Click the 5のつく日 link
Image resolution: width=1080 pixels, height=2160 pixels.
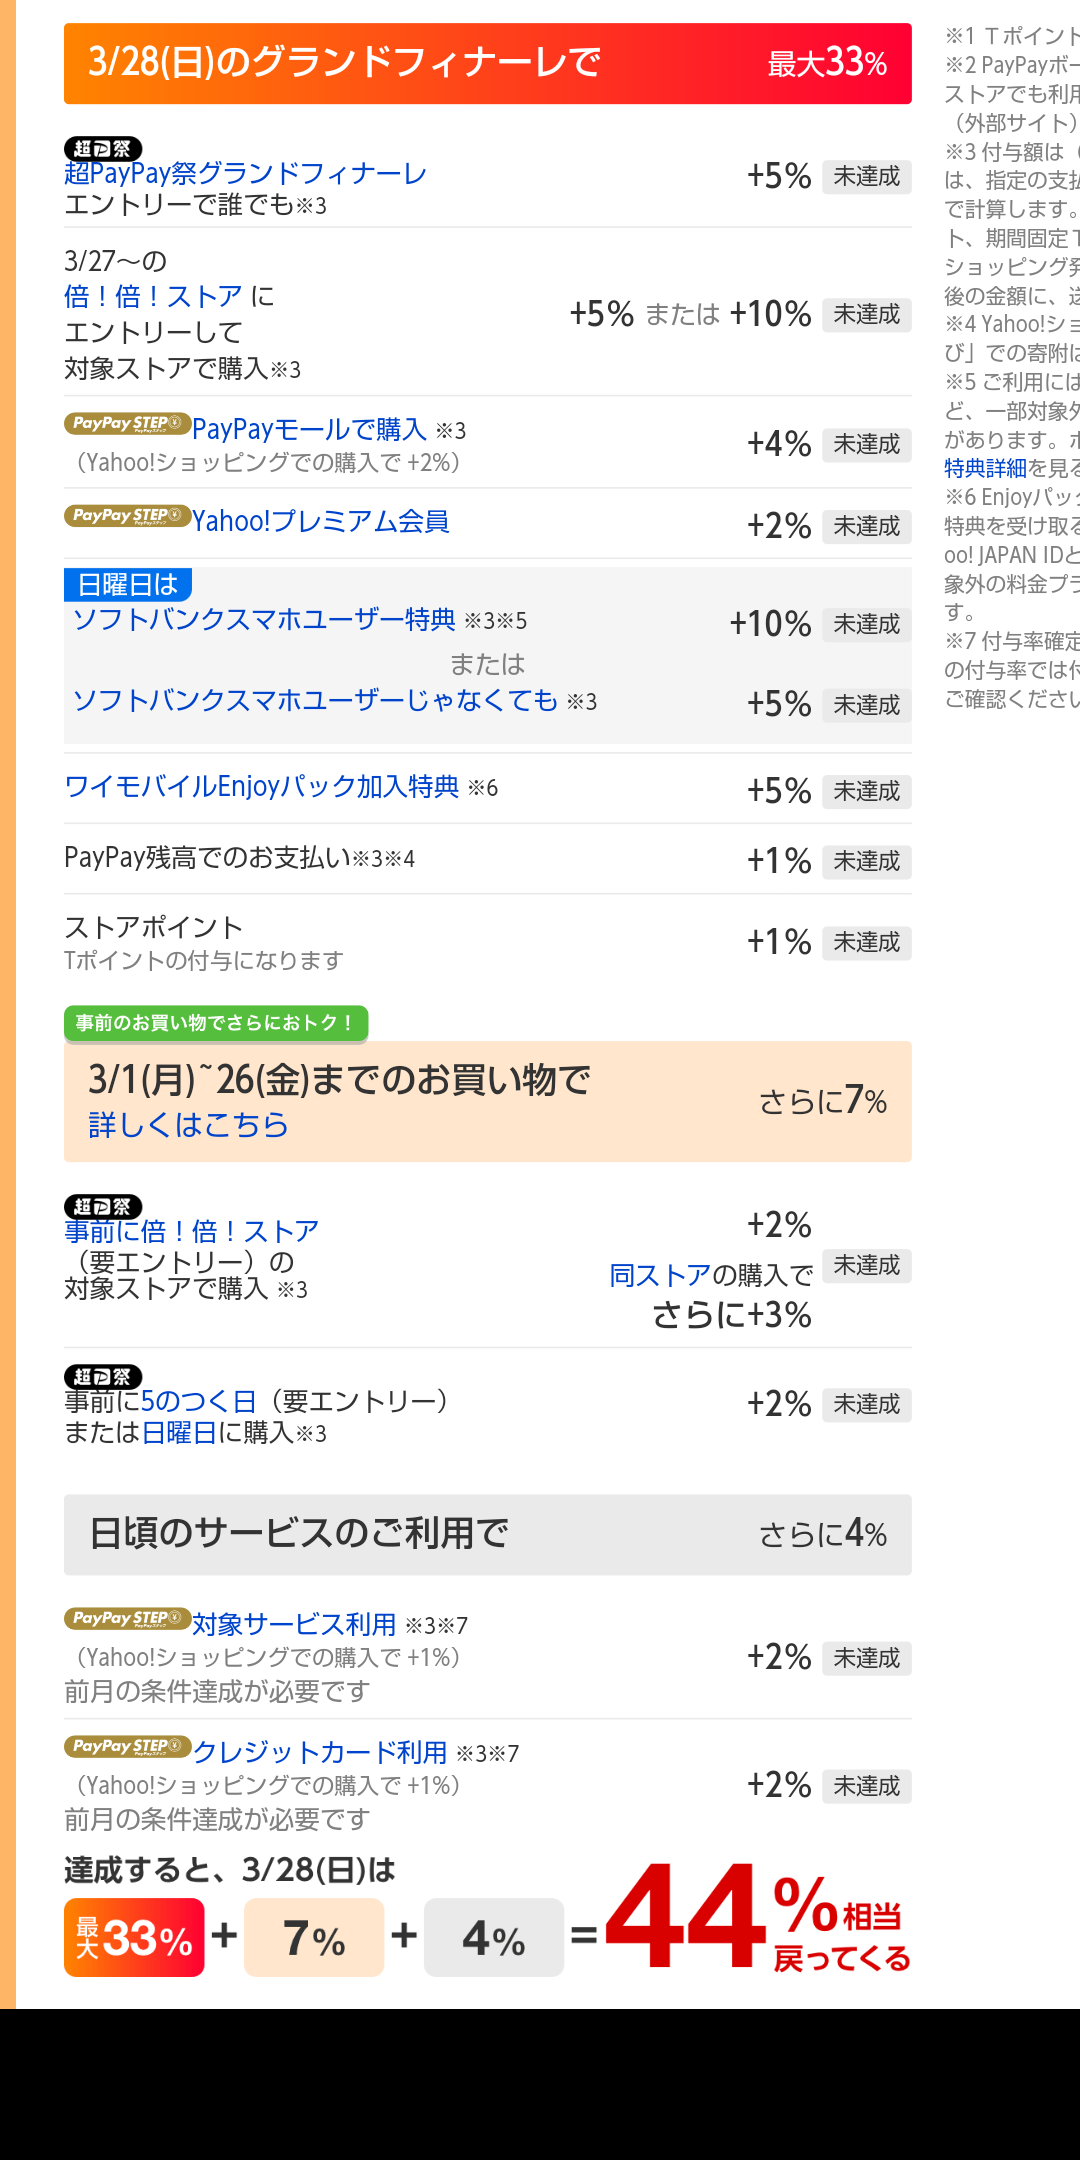tap(198, 1402)
